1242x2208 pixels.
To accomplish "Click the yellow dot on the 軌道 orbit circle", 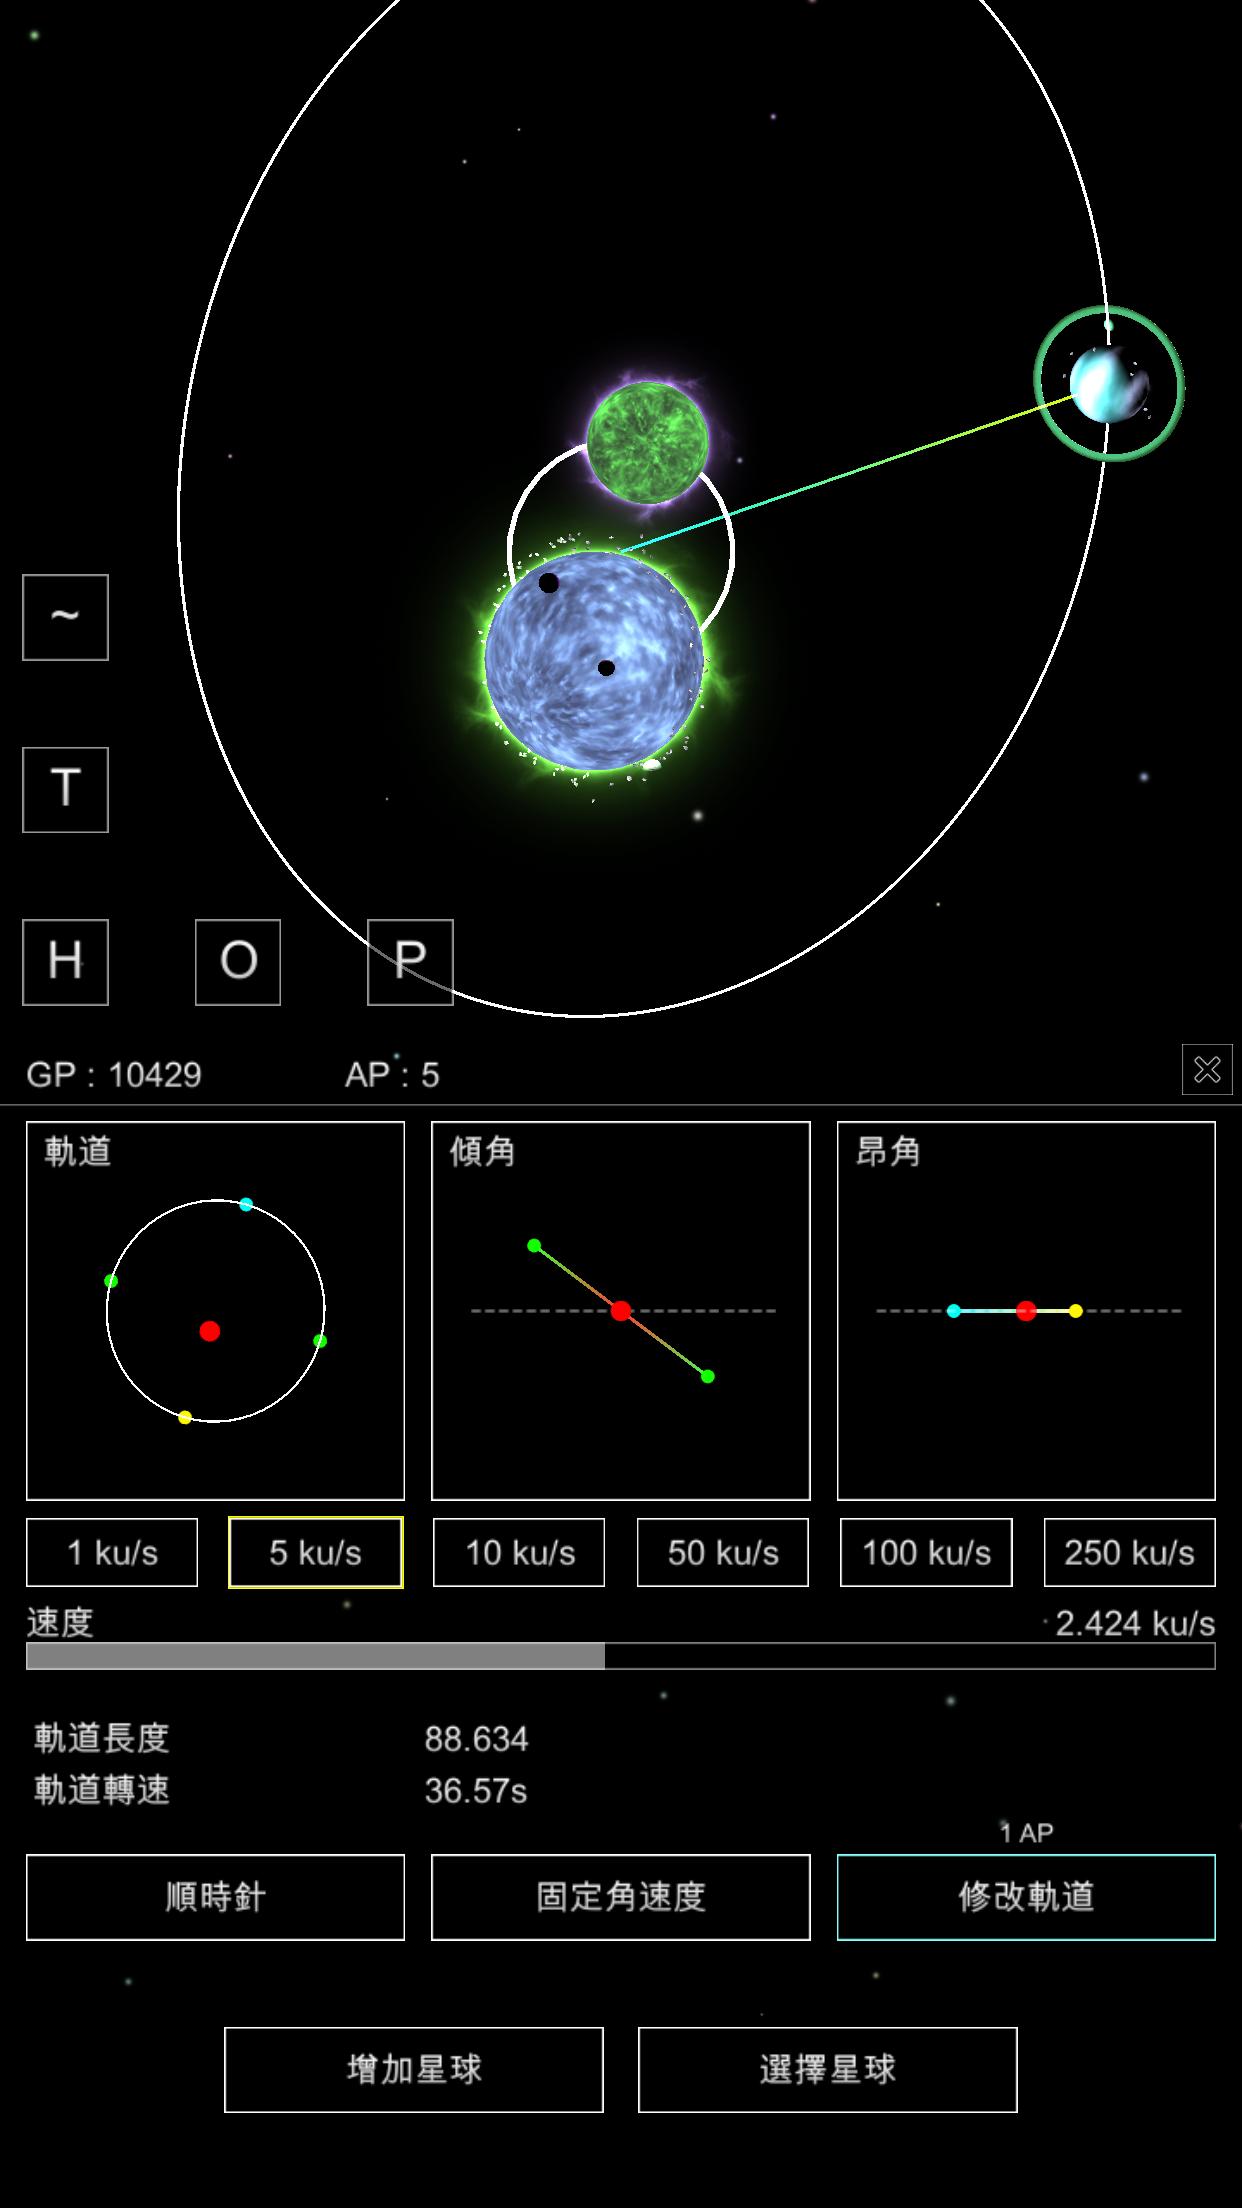I will pos(185,1417).
